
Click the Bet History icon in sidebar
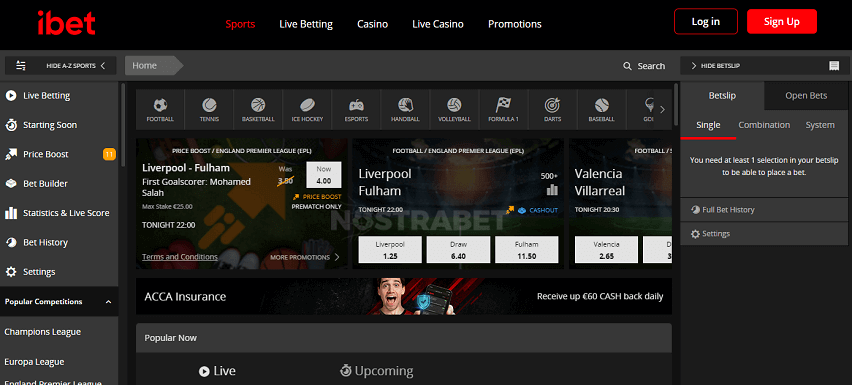pyautogui.click(x=10, y=242)
